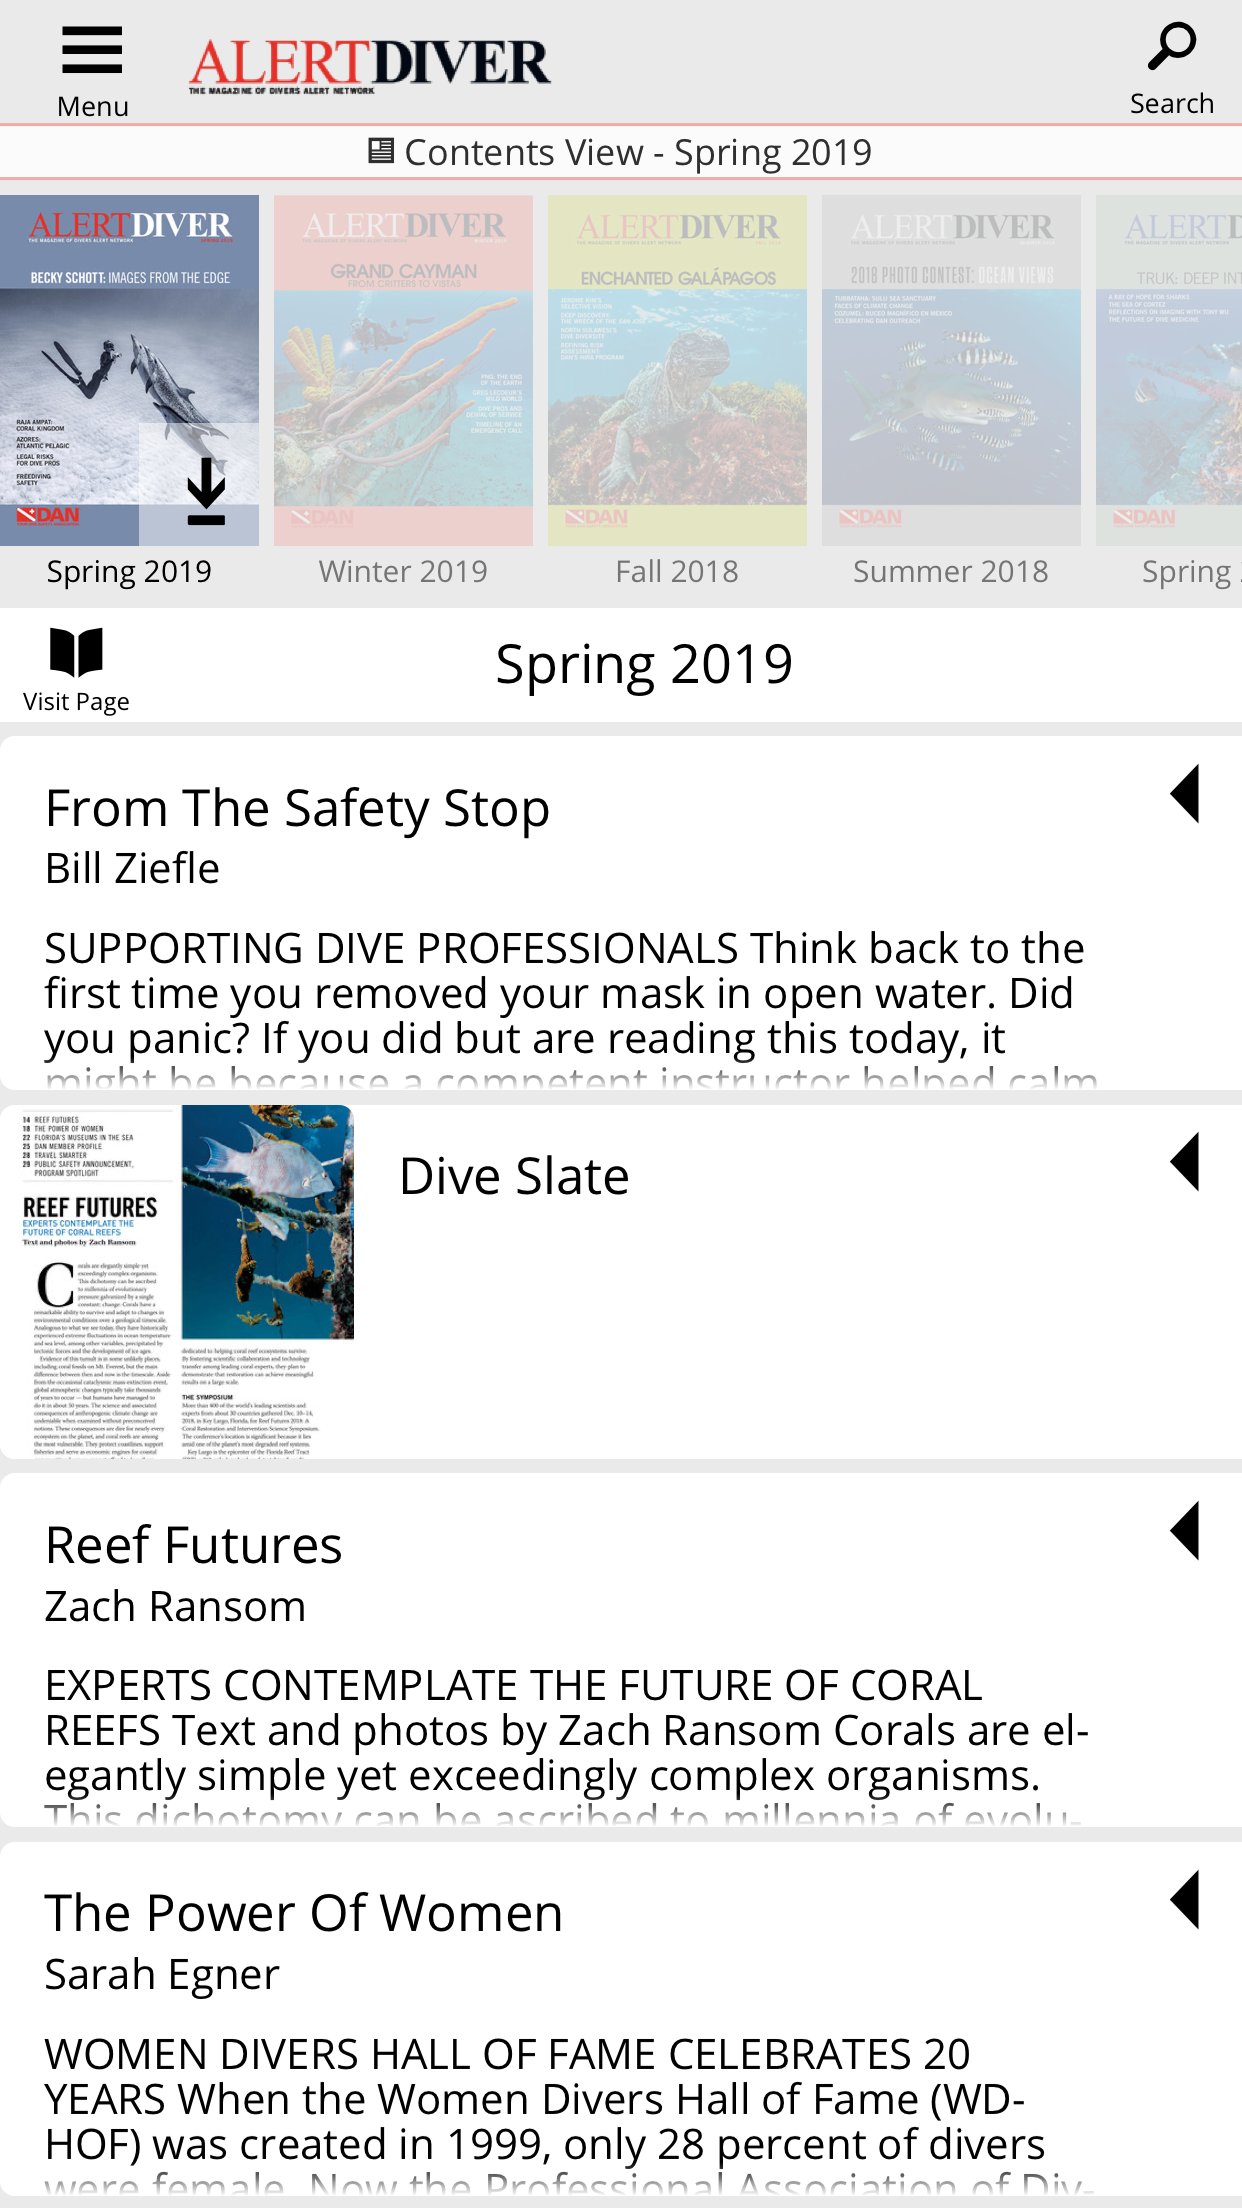Open the Dive Slate page thumbnail

coord(178,1281)
